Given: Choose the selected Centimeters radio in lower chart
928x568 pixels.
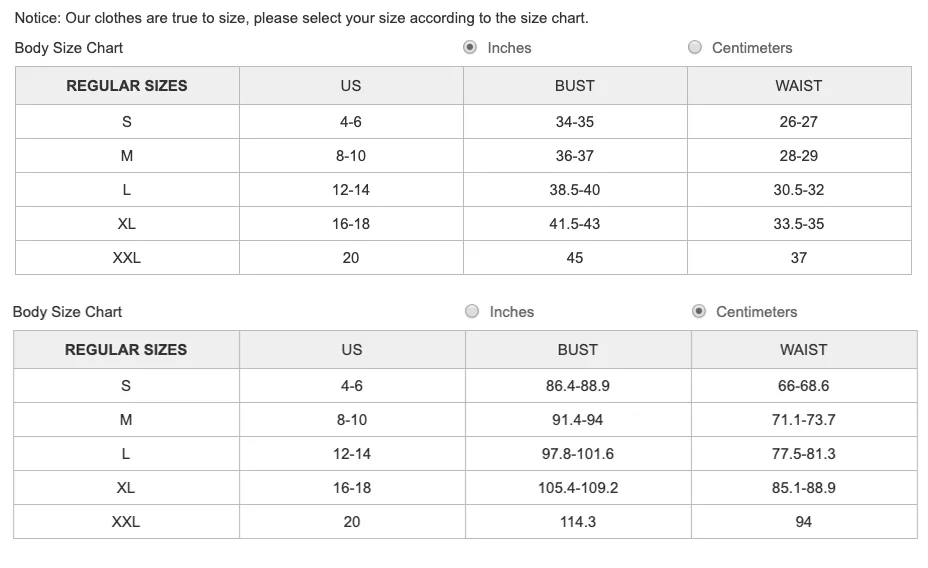Looking at the screenshot, I should click(699, 311).
